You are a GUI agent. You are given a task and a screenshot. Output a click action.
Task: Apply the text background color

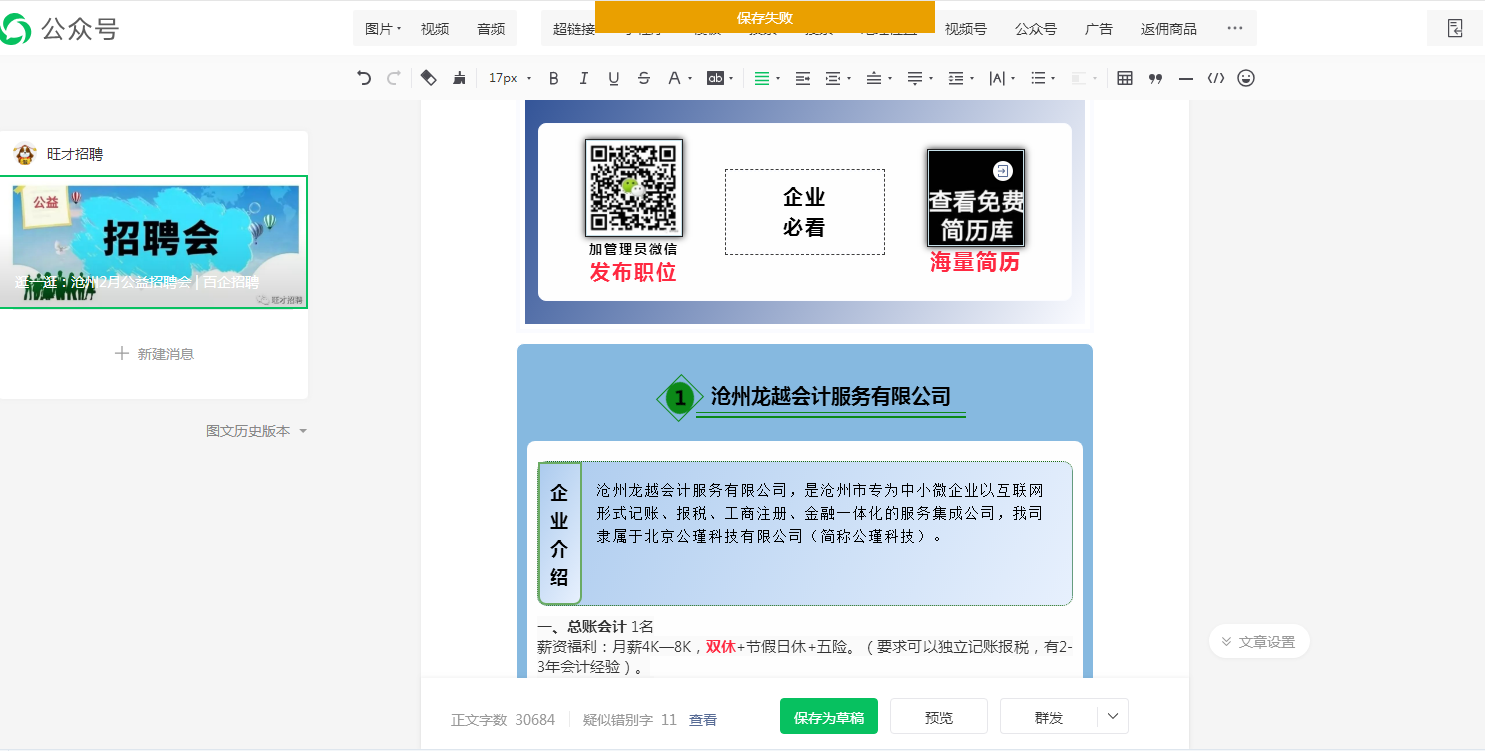(715, 78)
